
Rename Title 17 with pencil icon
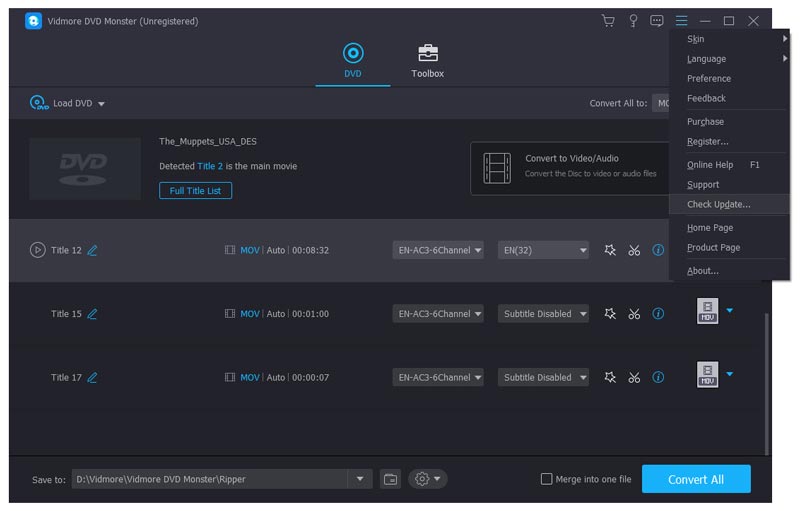[x=92, y=378]
